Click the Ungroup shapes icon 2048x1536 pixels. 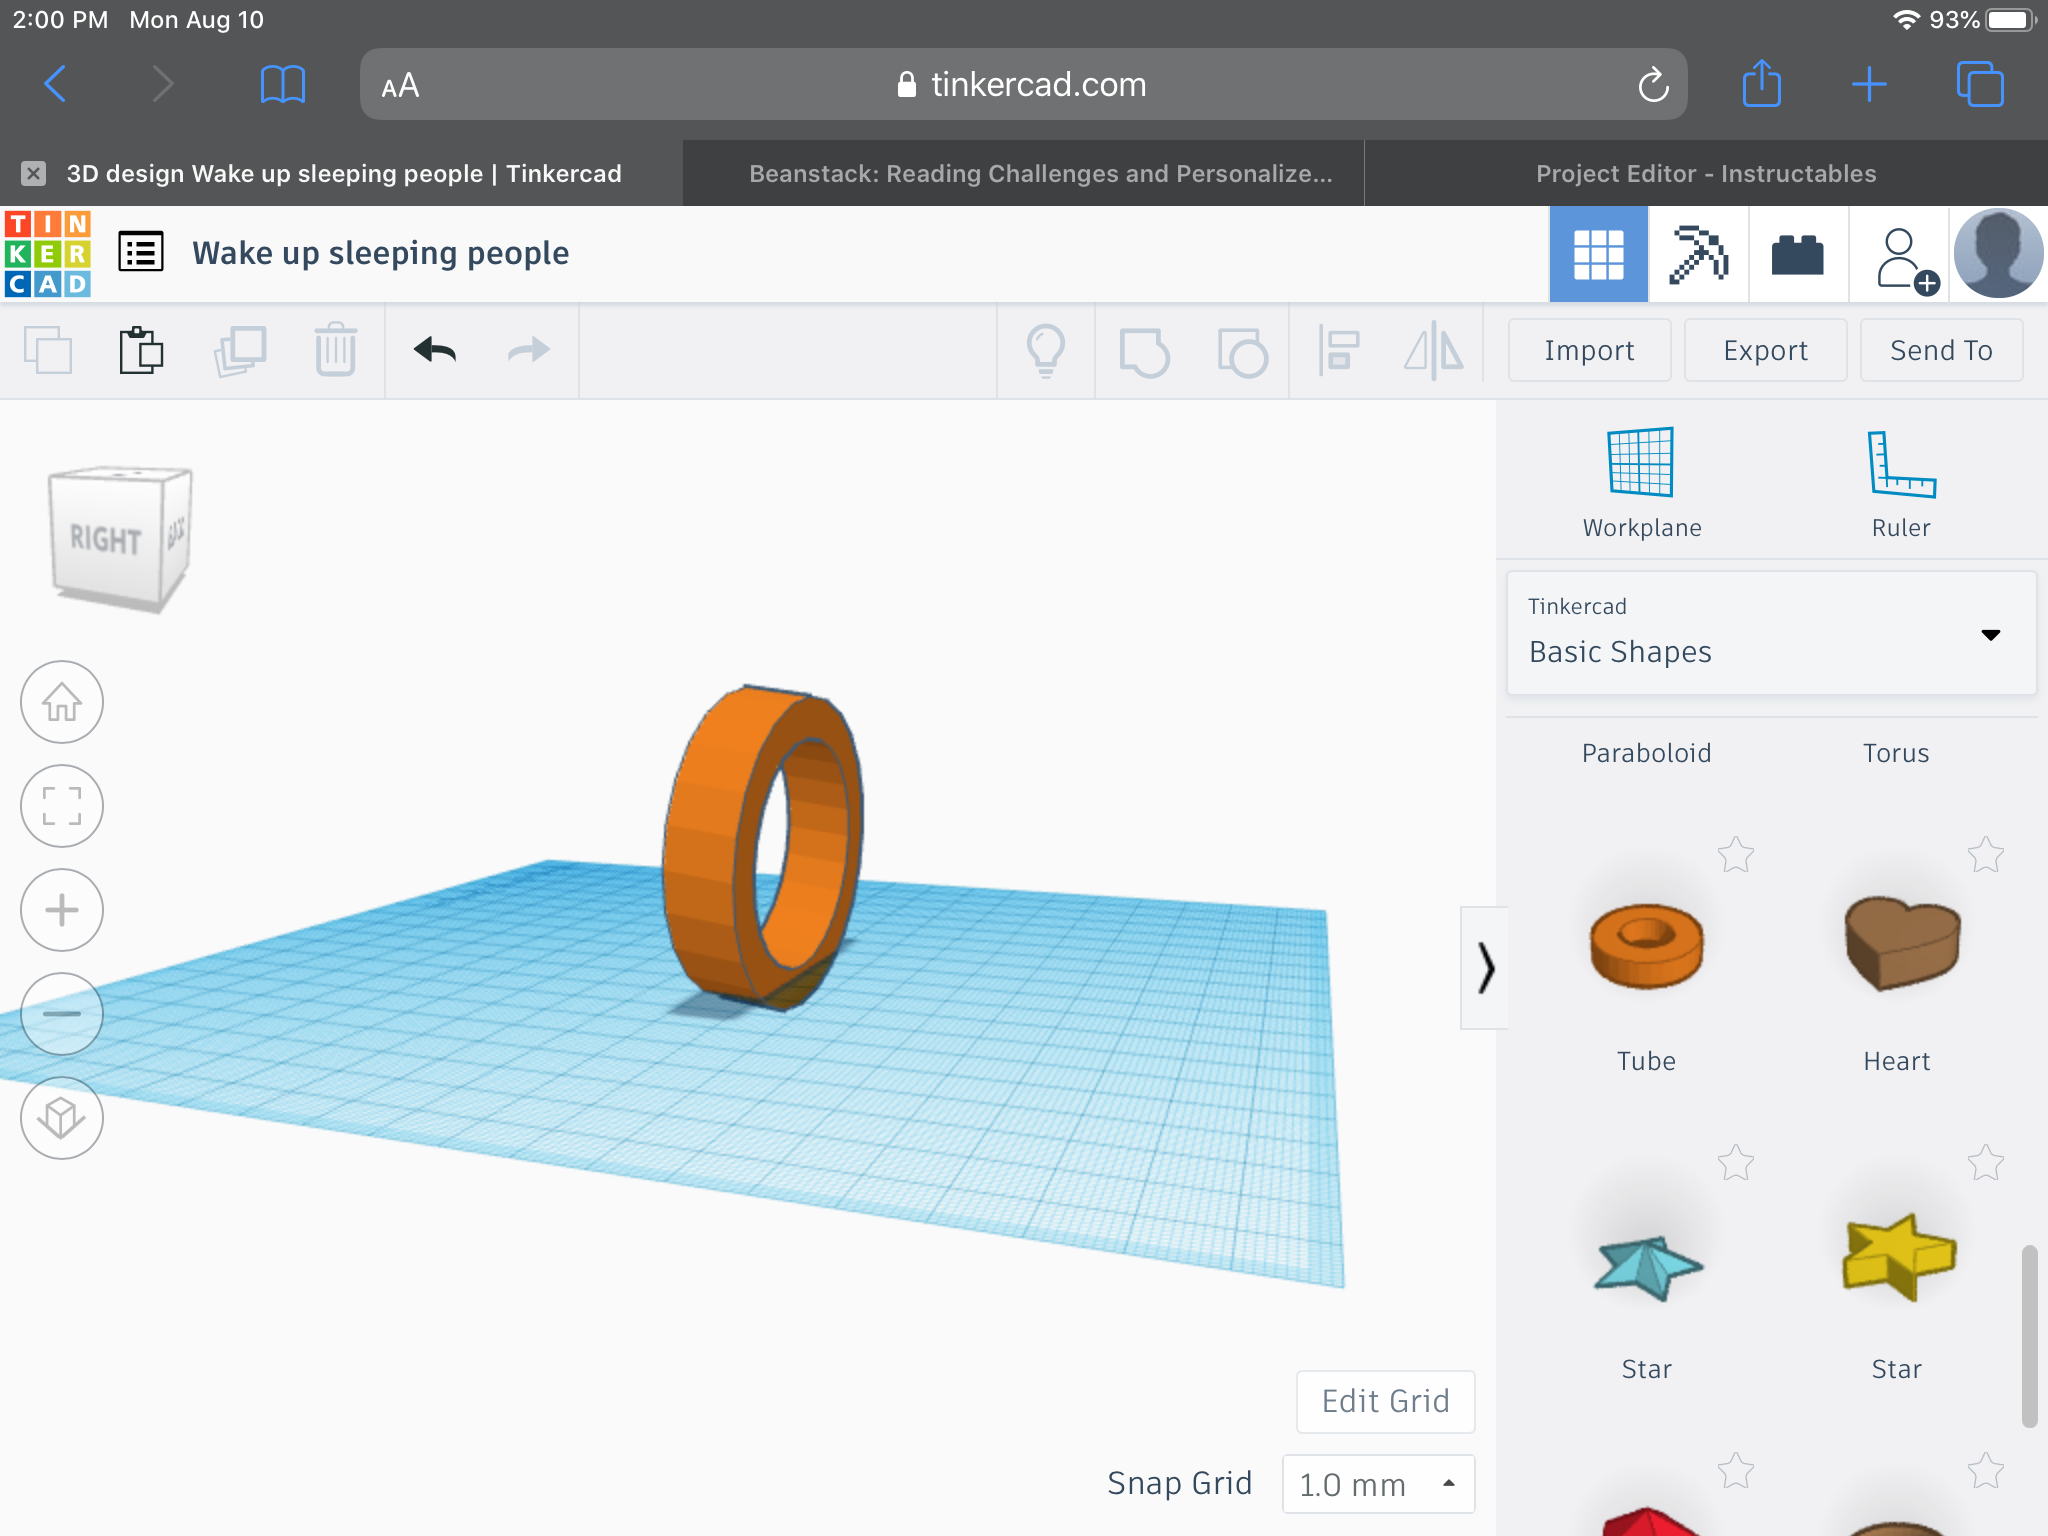[x=1242, y=352]
